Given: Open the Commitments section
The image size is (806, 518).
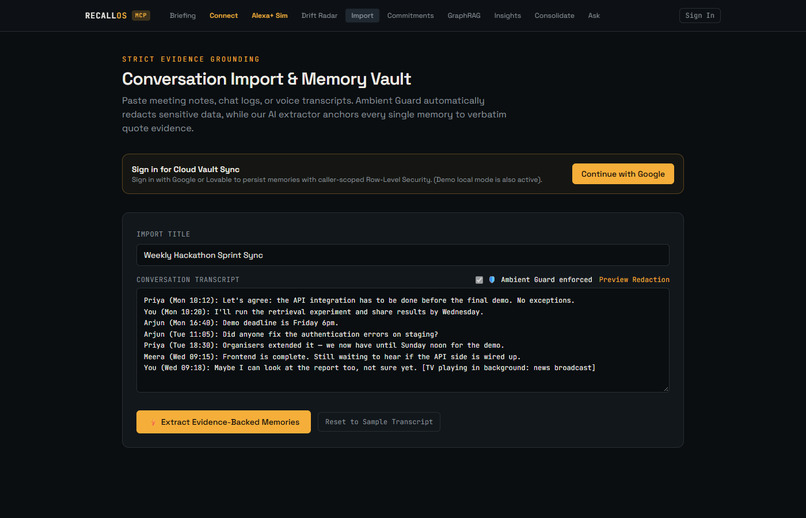Looking at the screenshot, I should pyautogui.click(x=410, y=15).
